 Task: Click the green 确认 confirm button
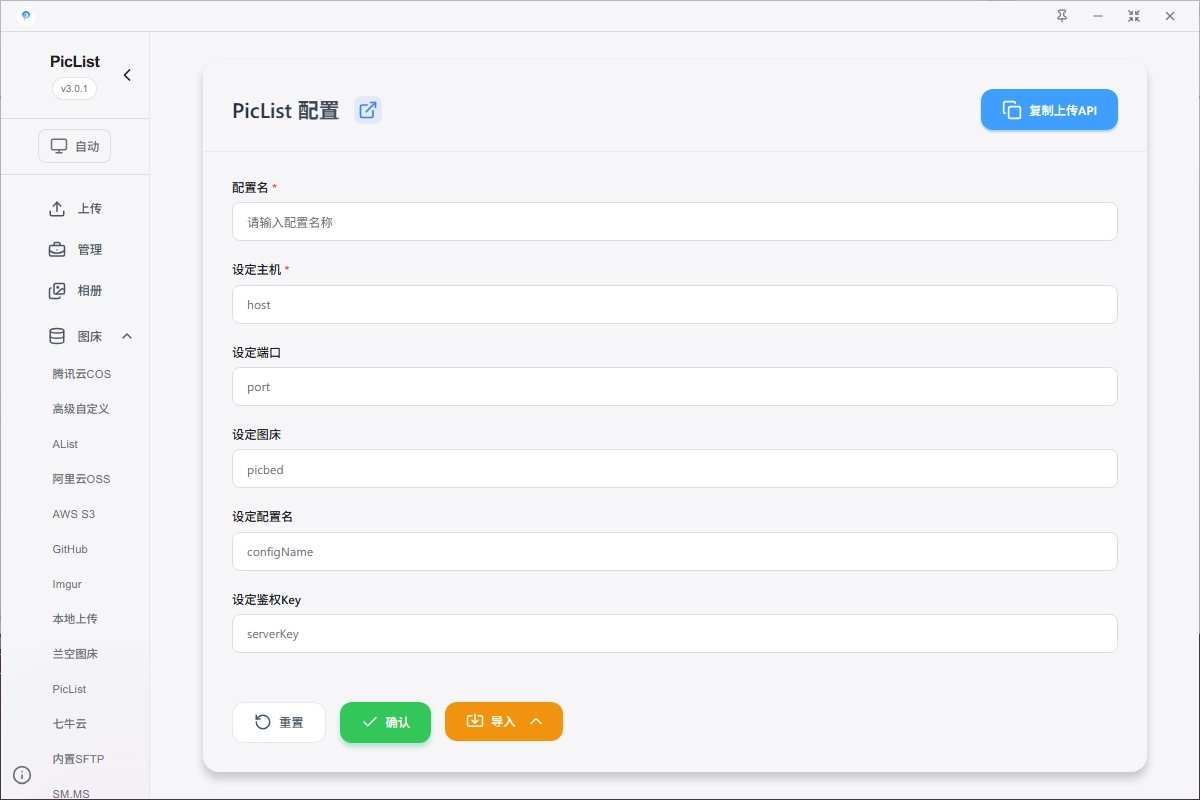coord(385,722)
